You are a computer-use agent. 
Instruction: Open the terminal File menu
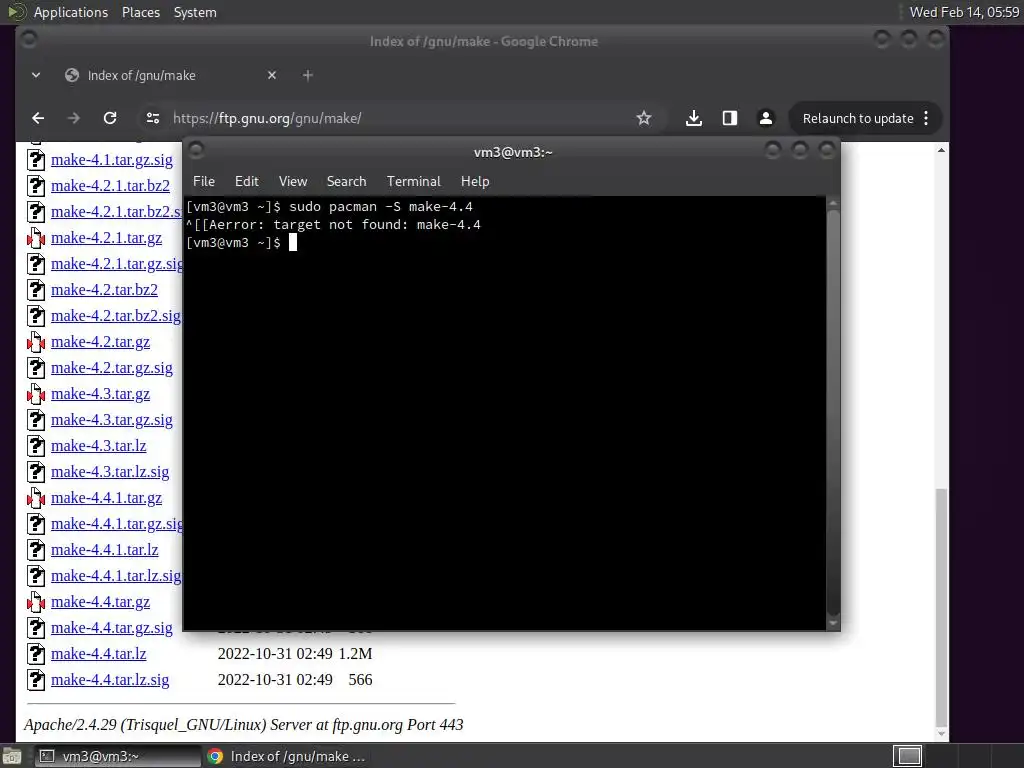[204, 182]
